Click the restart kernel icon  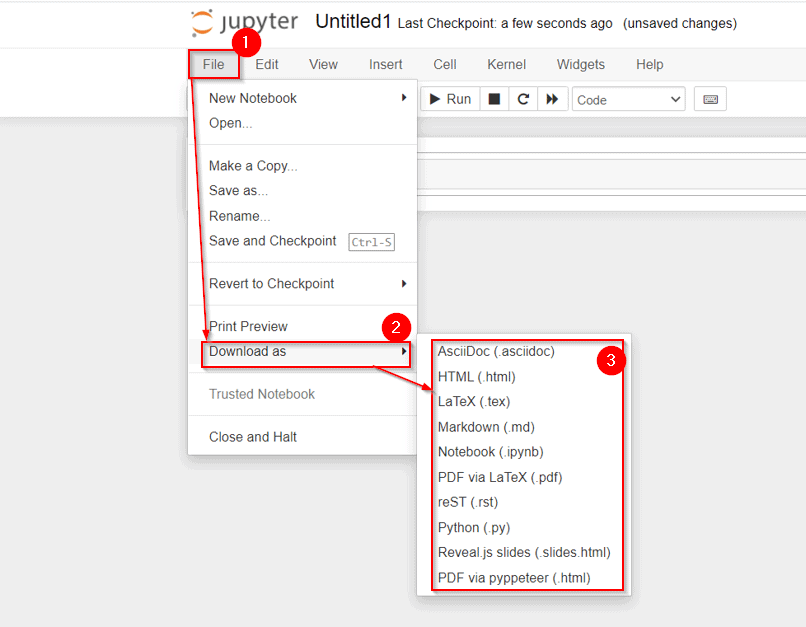coord(523,99)
